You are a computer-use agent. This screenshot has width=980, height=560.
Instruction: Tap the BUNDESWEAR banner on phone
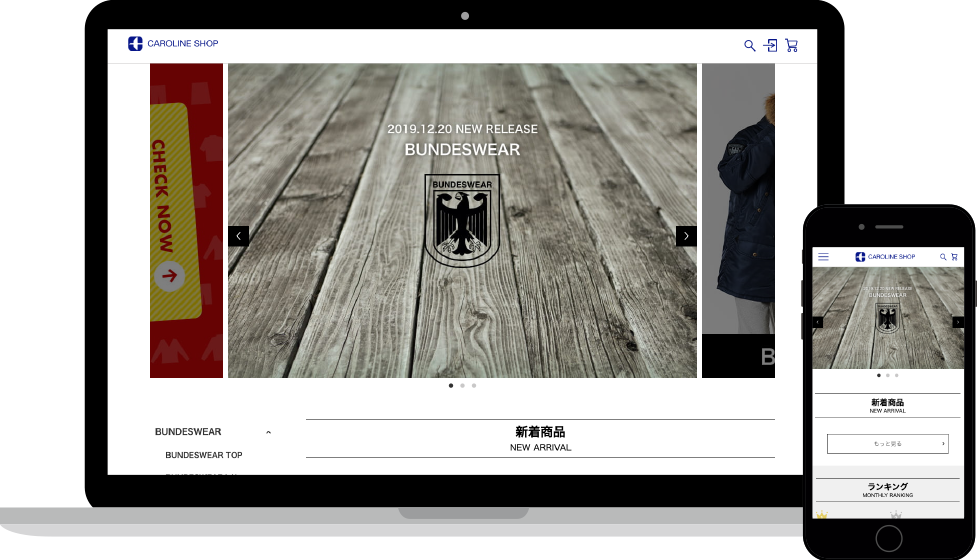point(888,318)
